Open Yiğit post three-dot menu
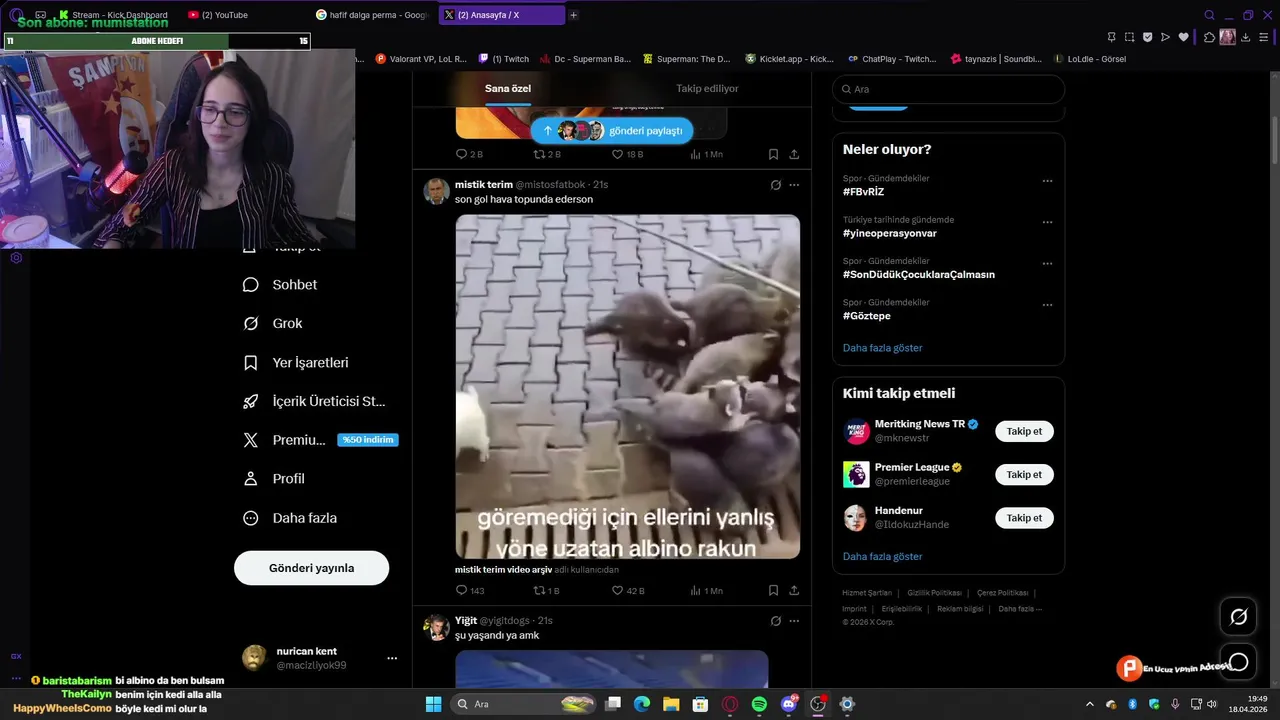The height and width of the screenshot is (720, 1280). [794, 621]
